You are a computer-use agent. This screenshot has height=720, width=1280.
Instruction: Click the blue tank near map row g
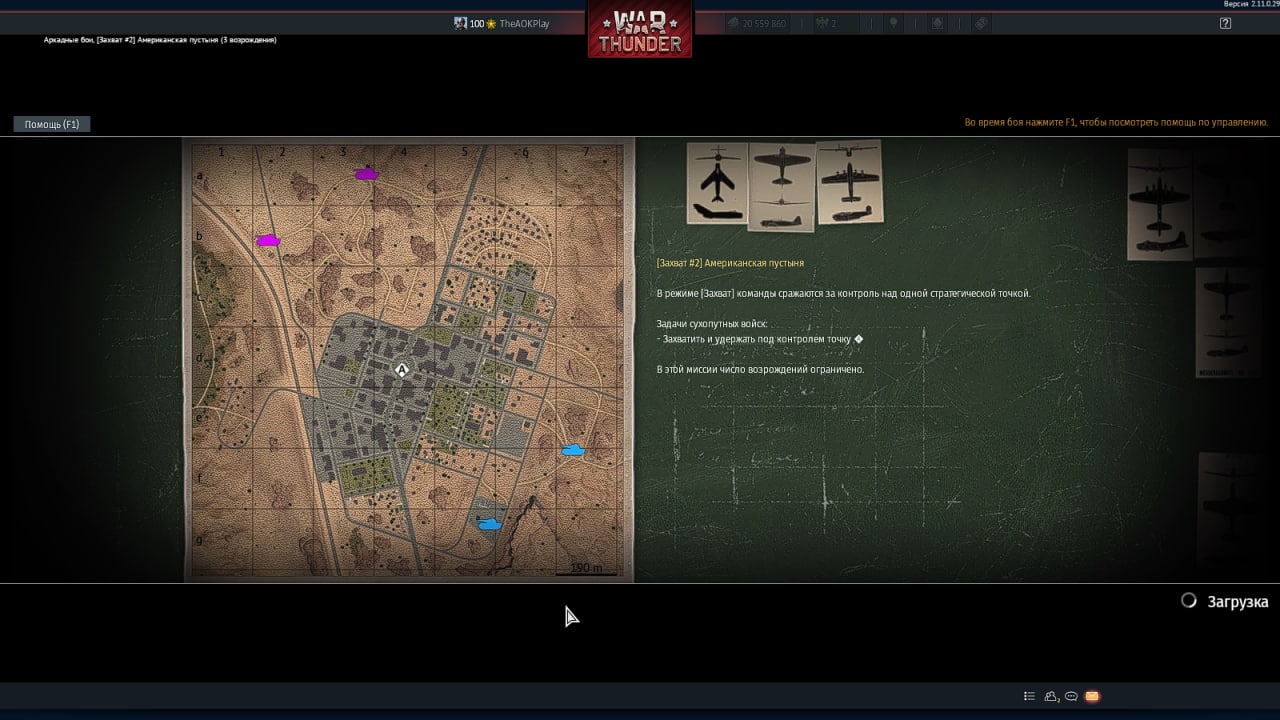(489, 524)
